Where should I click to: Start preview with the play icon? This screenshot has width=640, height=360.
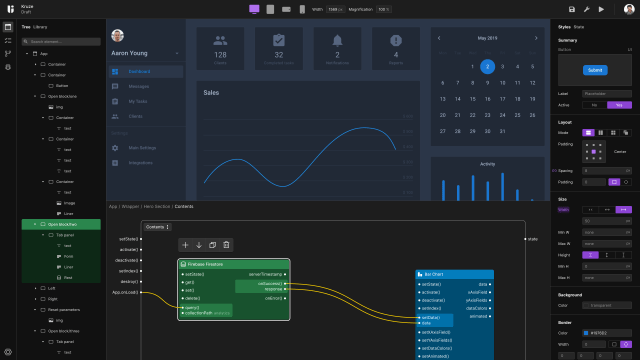tap(601, 9)
